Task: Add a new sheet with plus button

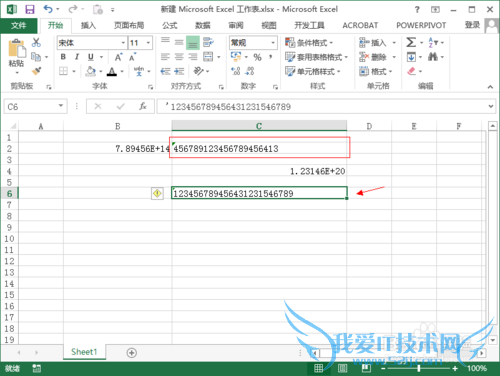Action: [132, 353]
